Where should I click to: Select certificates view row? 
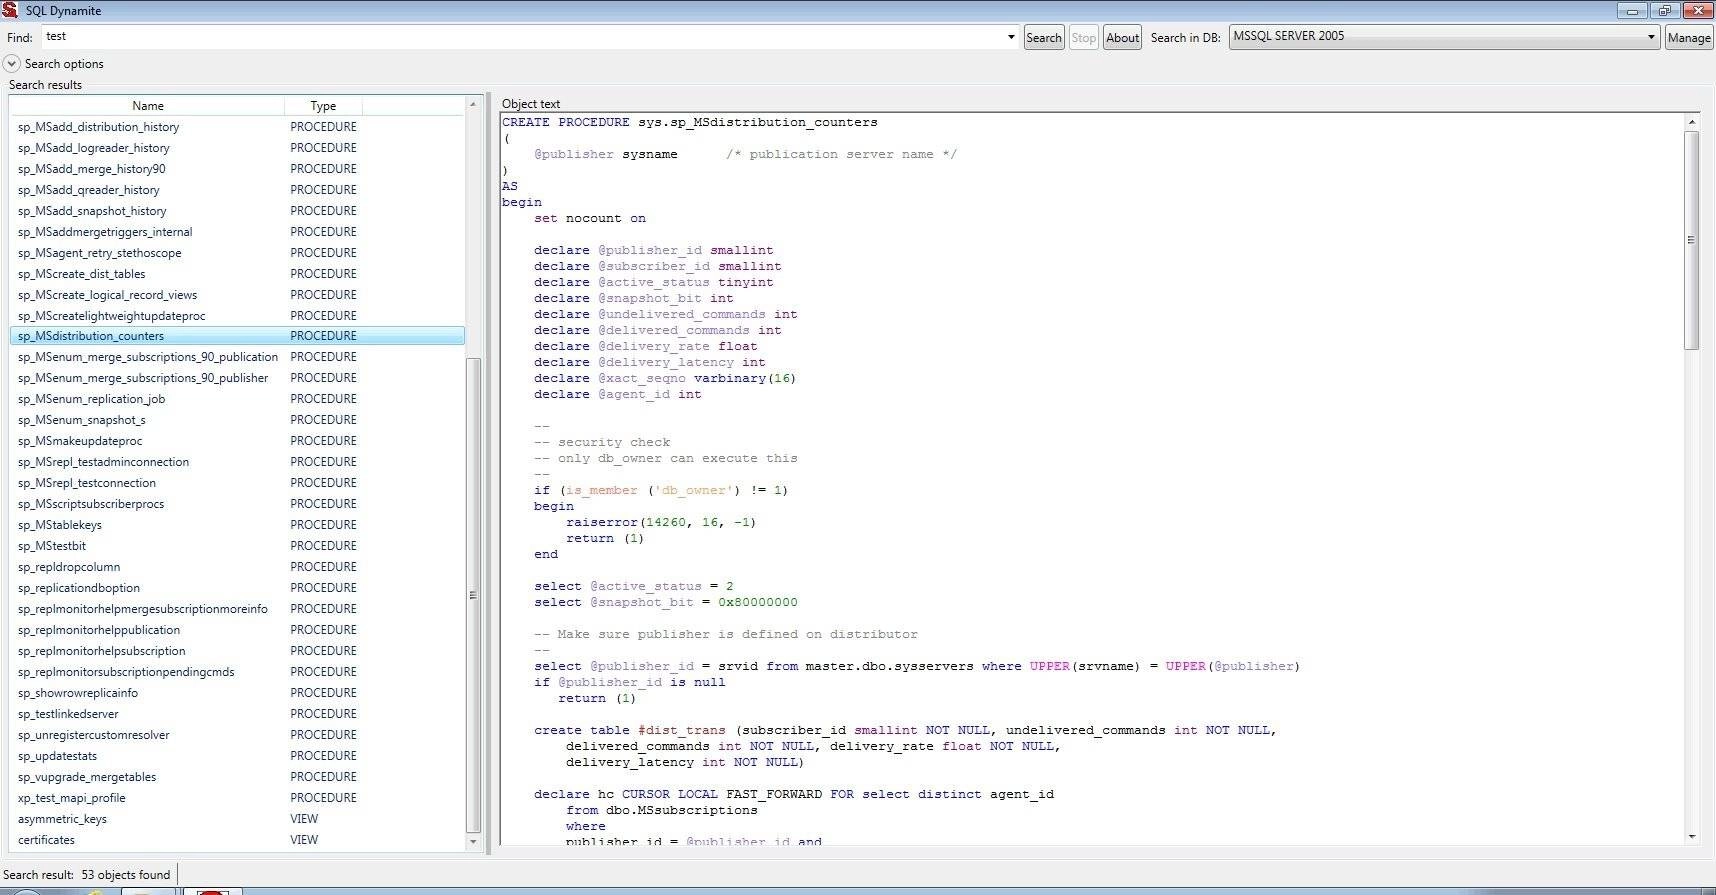click(x=238, y=840)
